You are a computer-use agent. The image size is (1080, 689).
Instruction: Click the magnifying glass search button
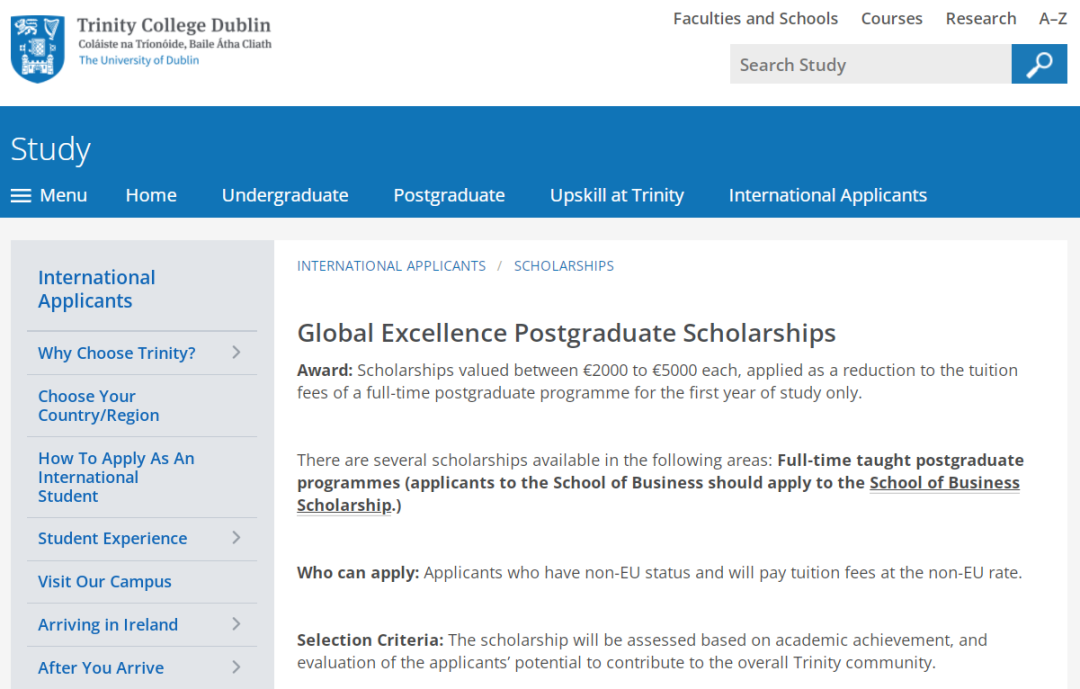point(1039,64)
